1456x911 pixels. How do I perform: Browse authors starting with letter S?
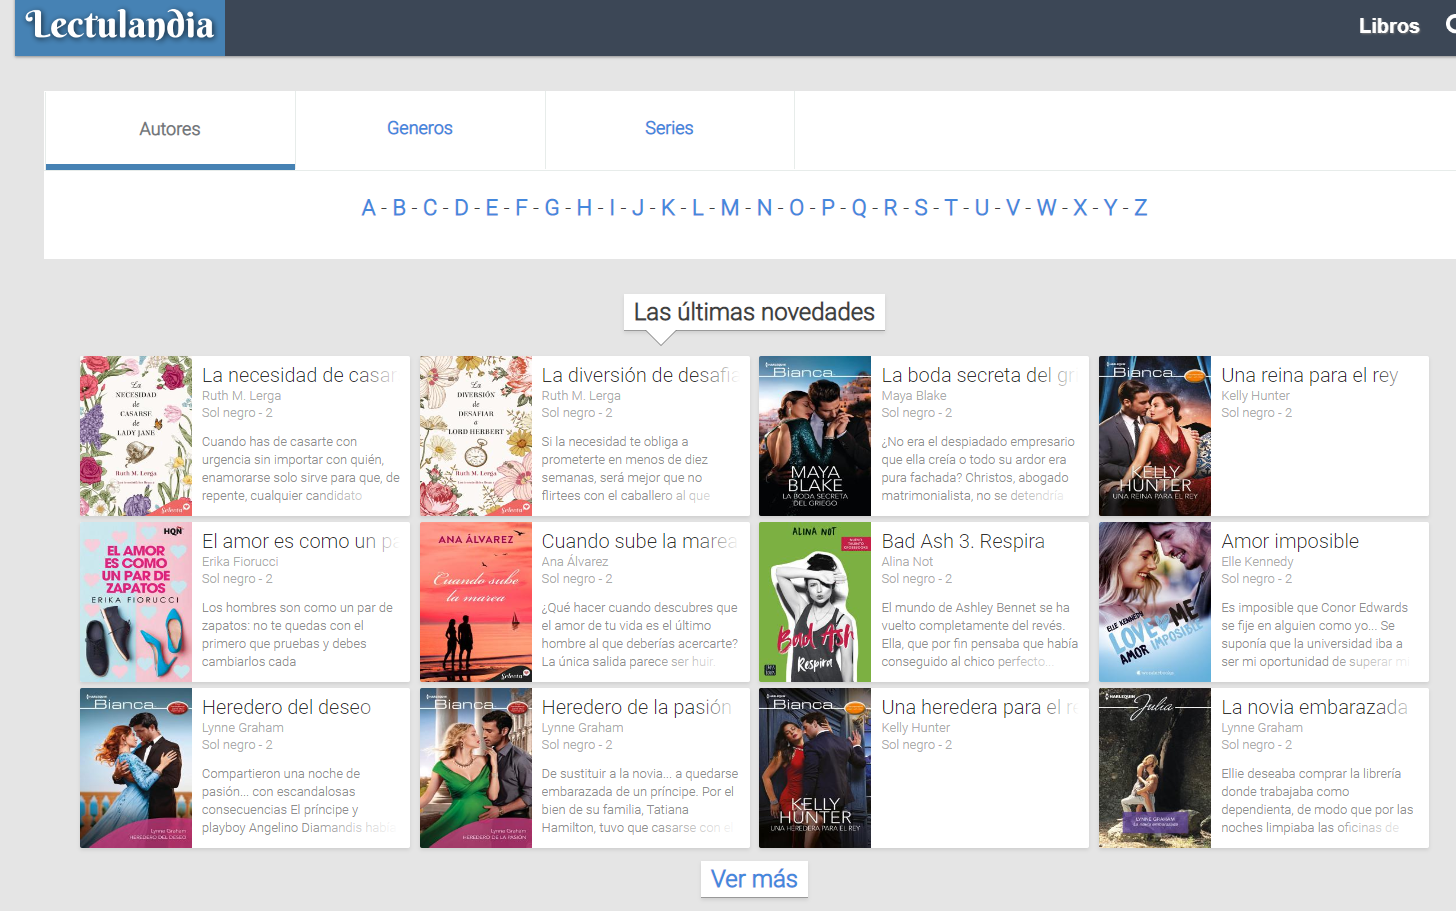pos(921,208)
